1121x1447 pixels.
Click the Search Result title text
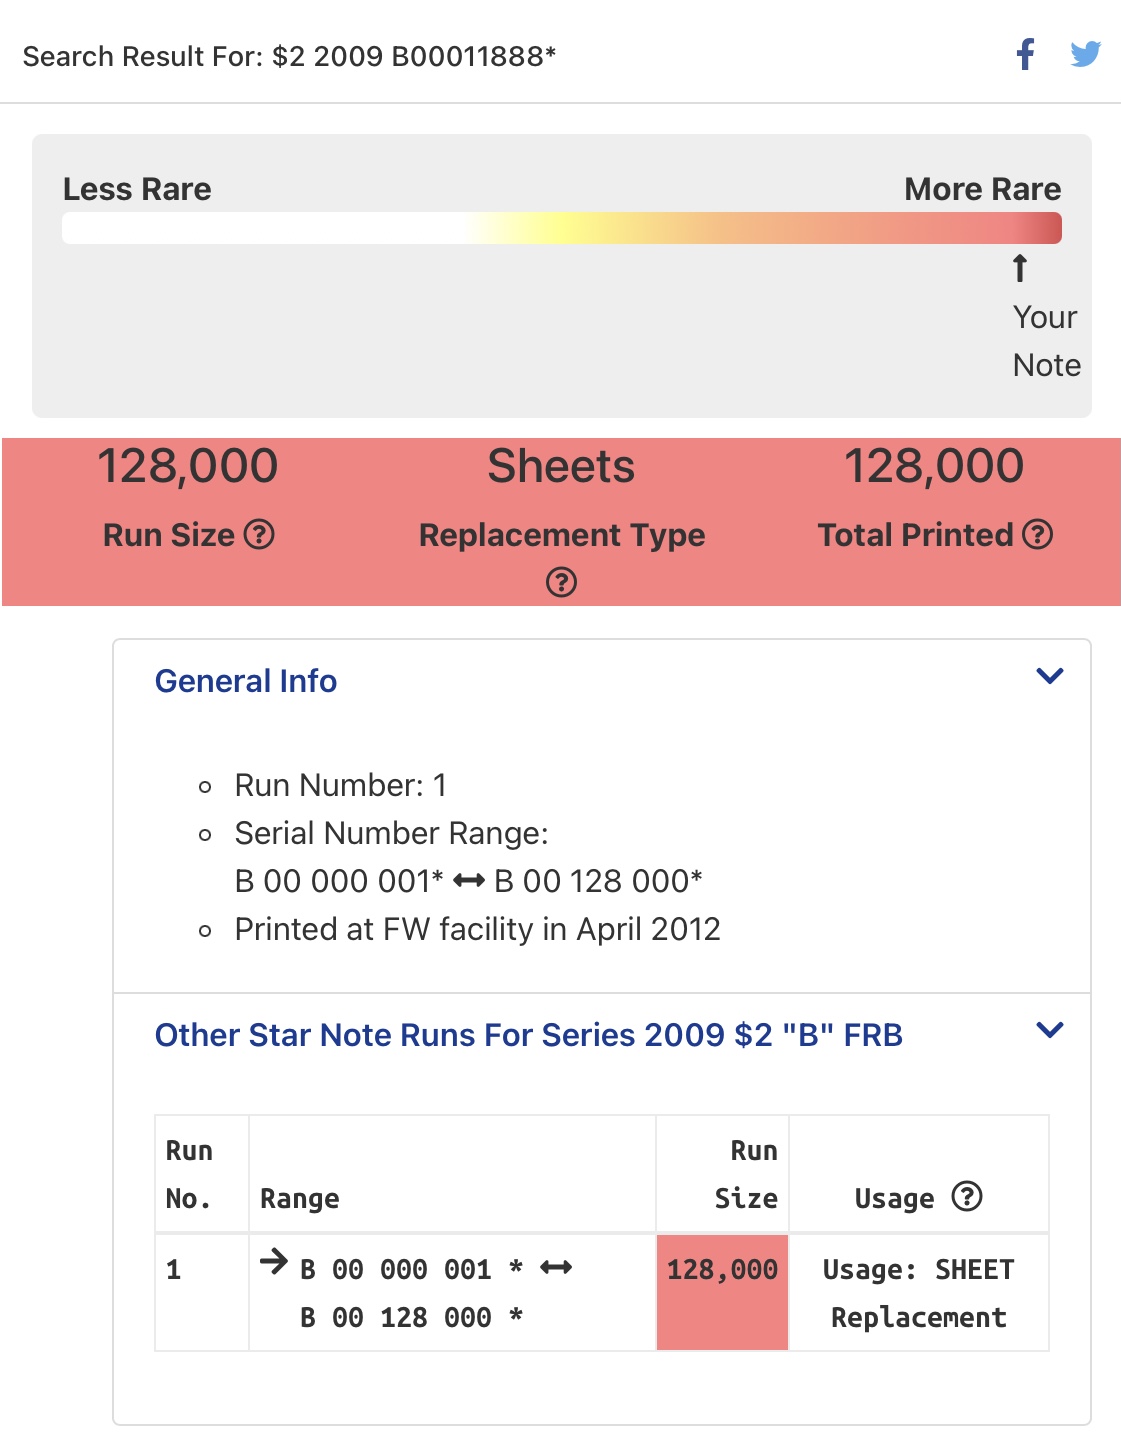coord(289,56)
